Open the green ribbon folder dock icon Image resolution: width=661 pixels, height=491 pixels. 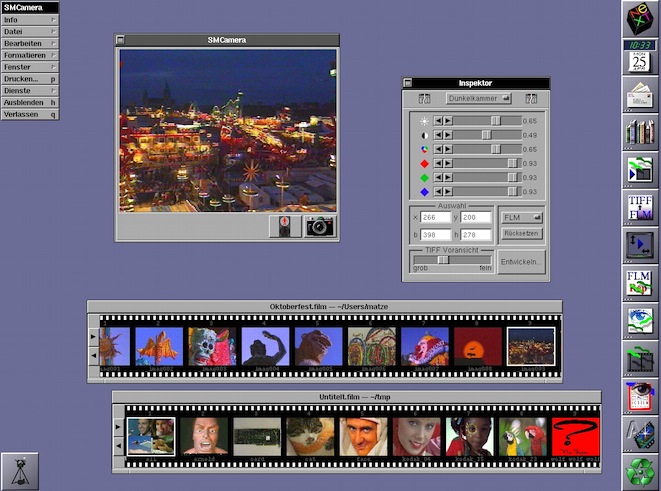pos(640,170)
